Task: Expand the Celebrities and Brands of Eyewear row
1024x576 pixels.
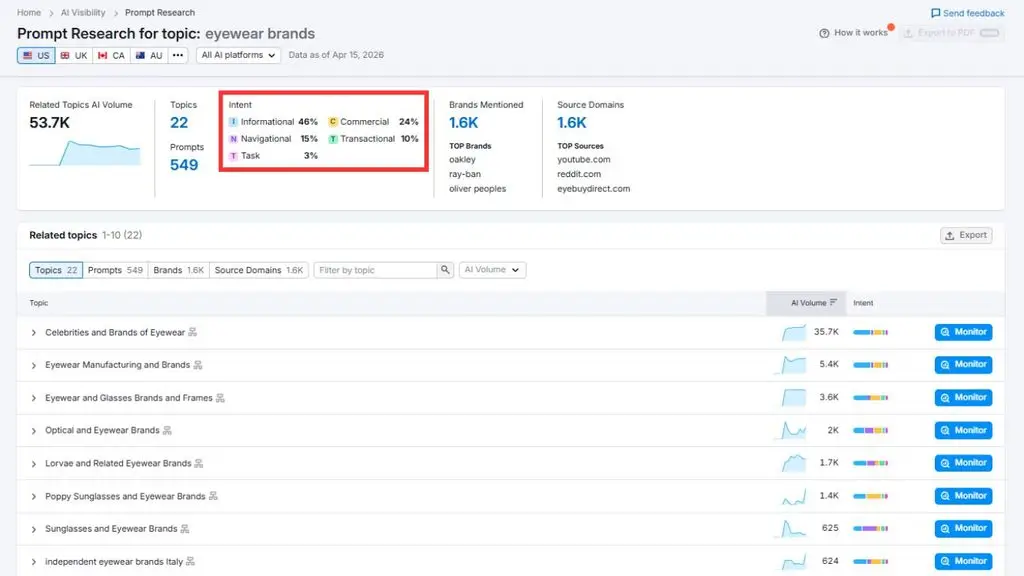Action: (34, 333)
